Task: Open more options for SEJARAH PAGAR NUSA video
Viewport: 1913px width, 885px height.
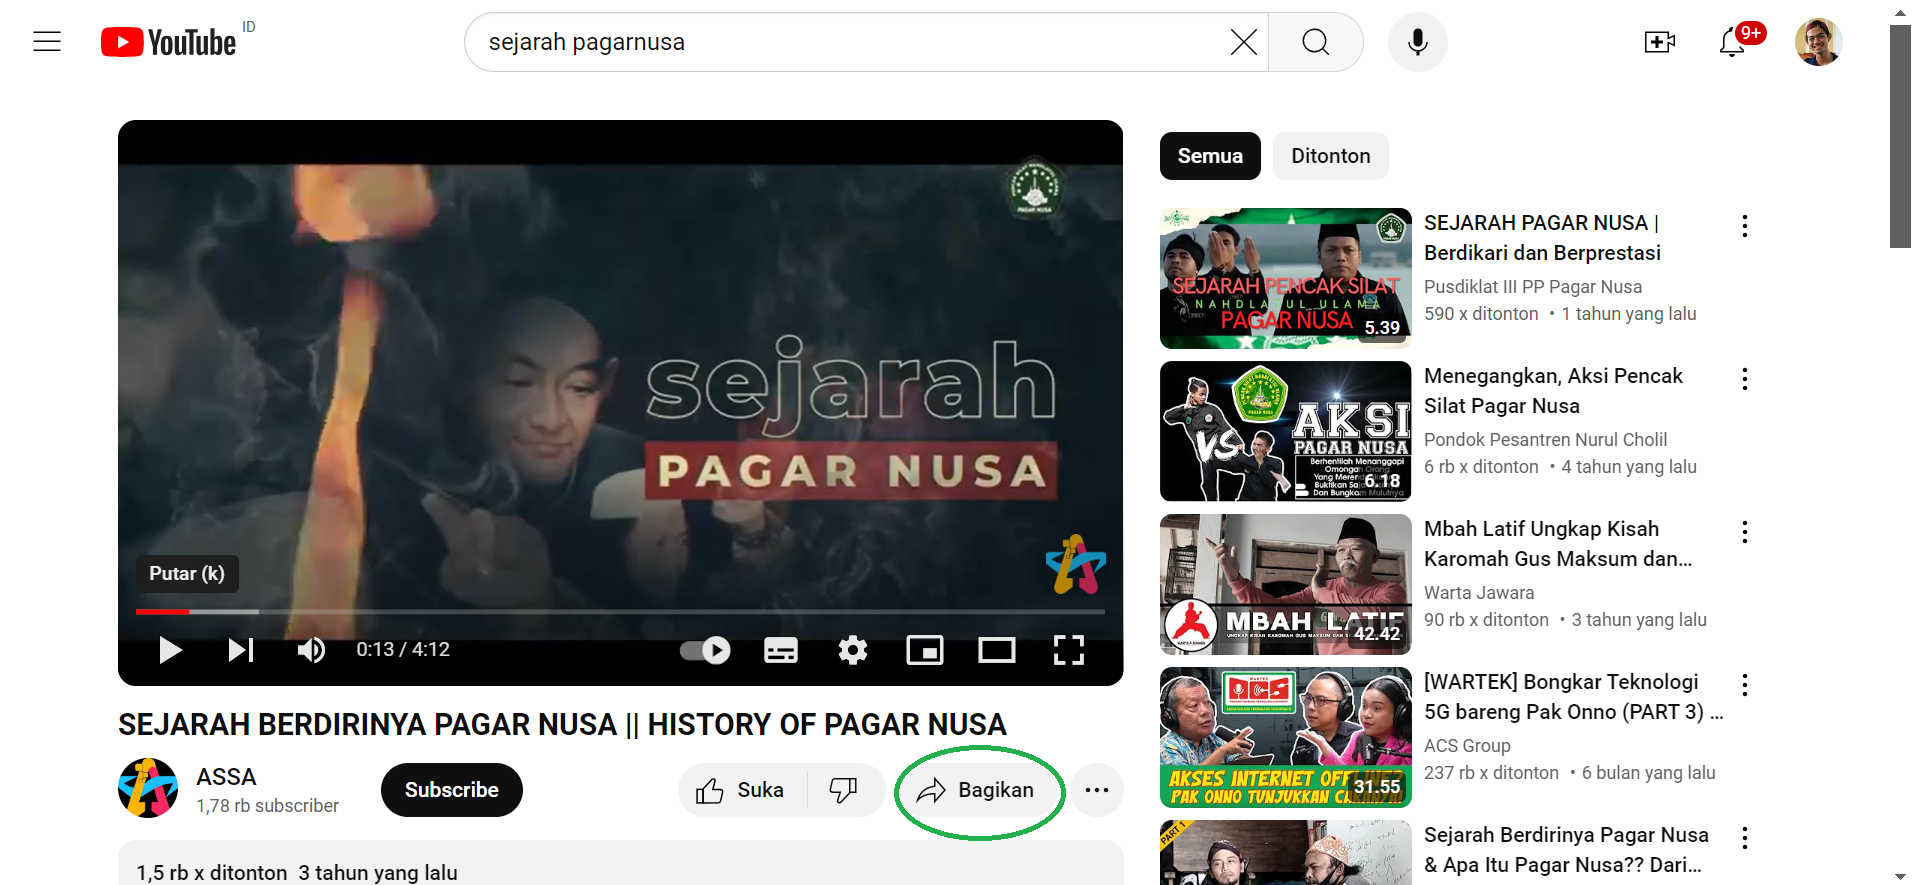Action: (x=1744, y=226)
